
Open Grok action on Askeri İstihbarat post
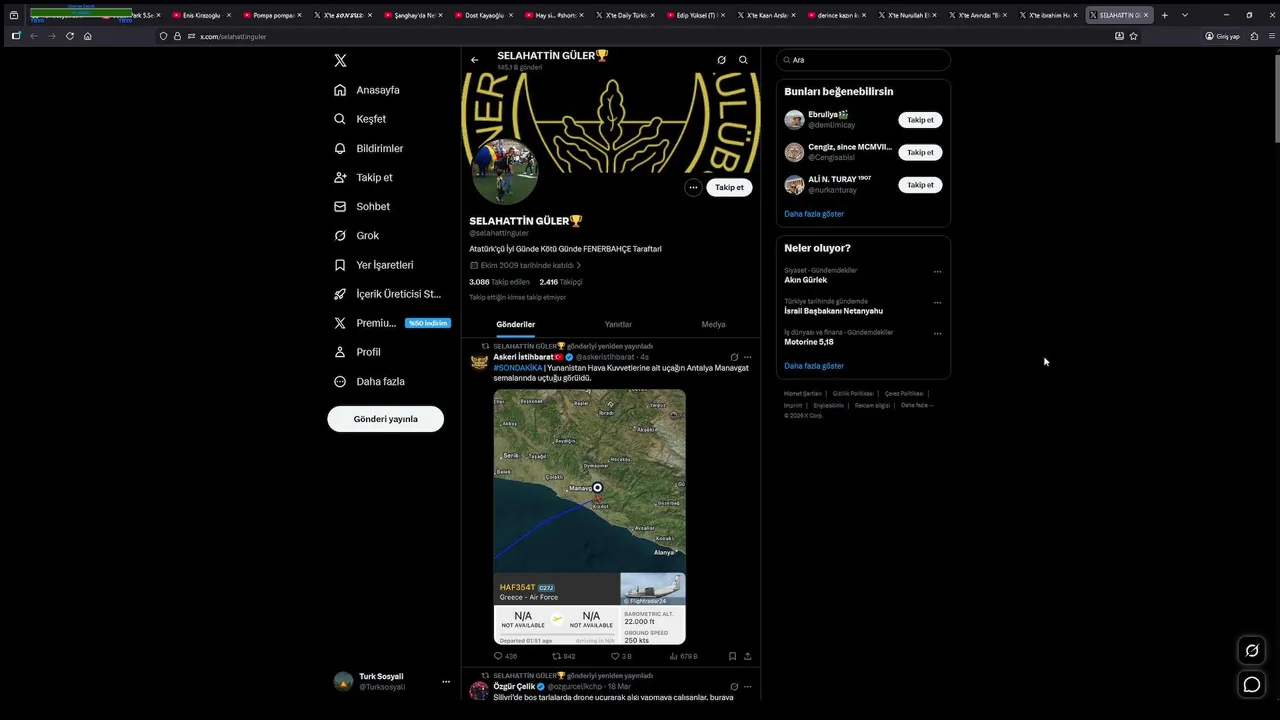(734, 357)
